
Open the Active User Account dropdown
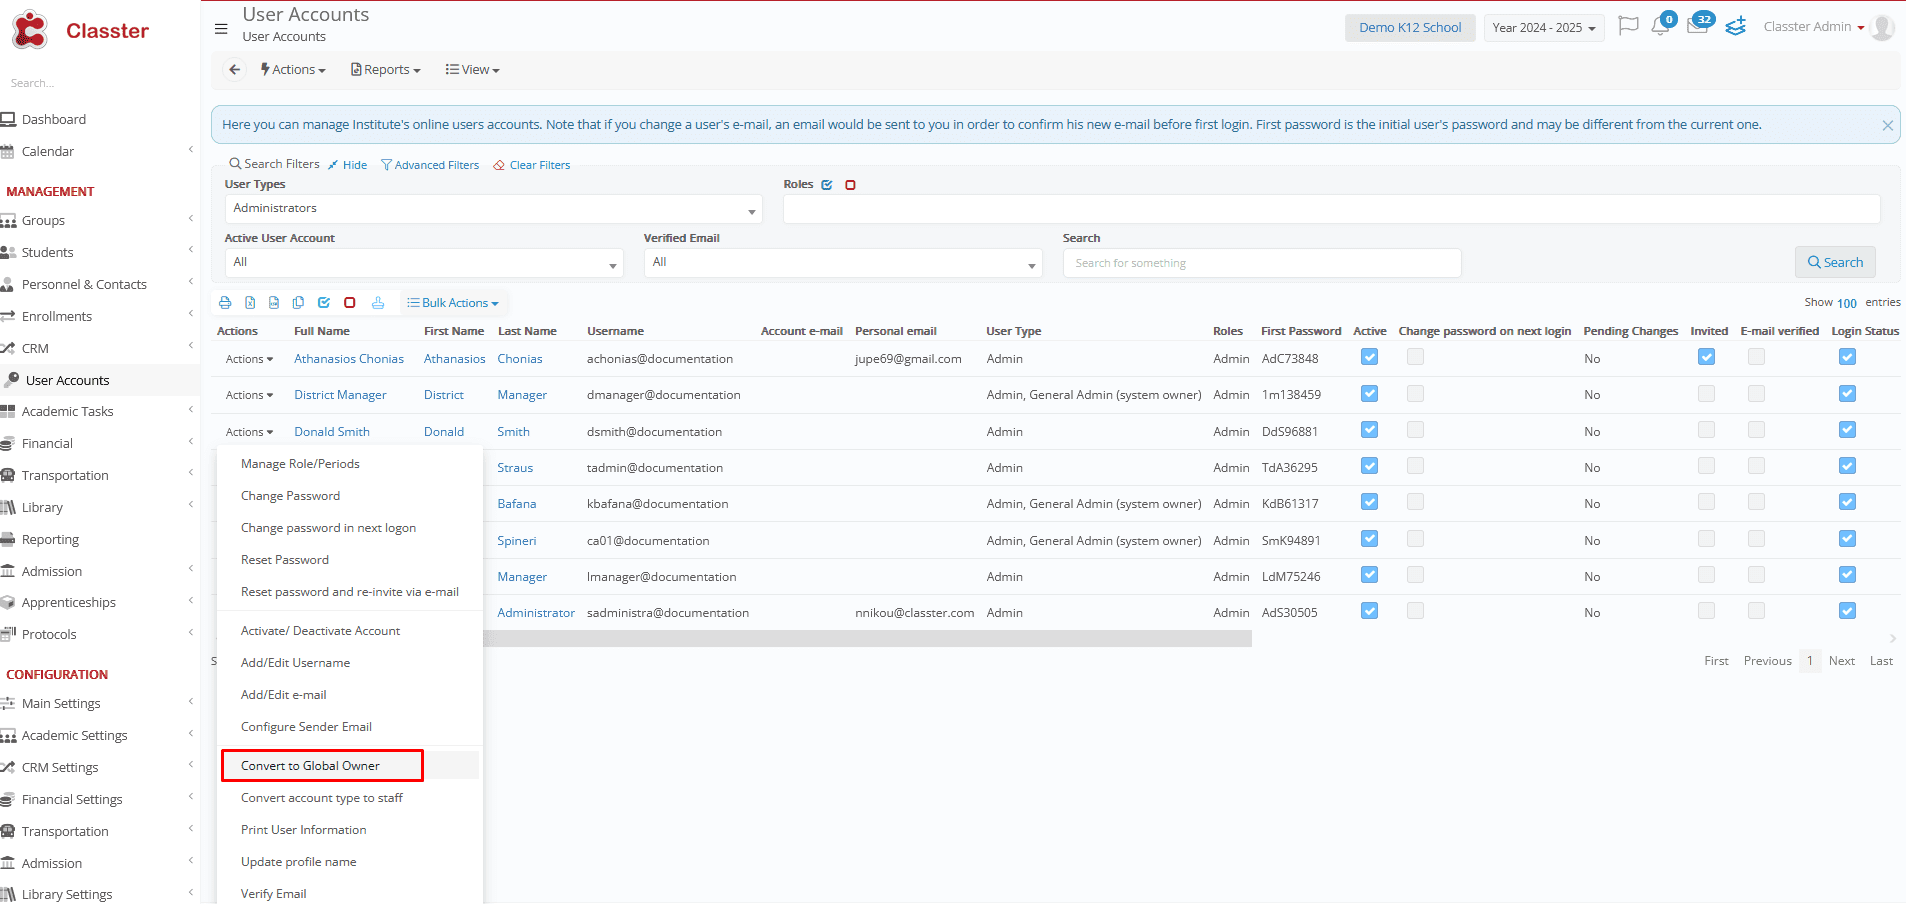[424, 263]
